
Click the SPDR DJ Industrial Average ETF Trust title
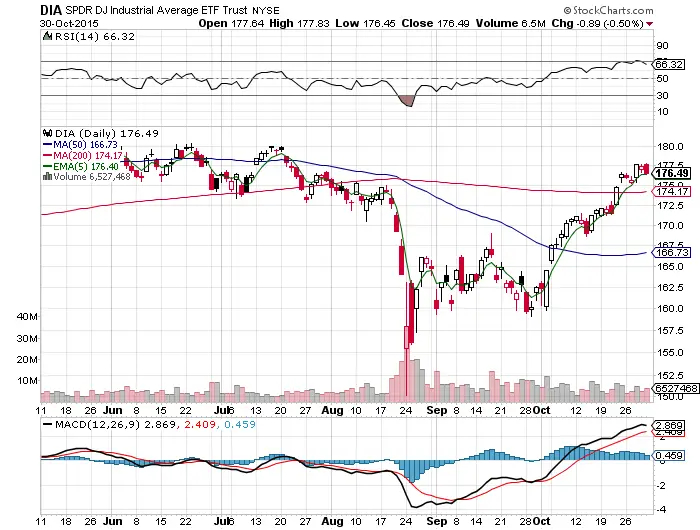click(156, 10)
